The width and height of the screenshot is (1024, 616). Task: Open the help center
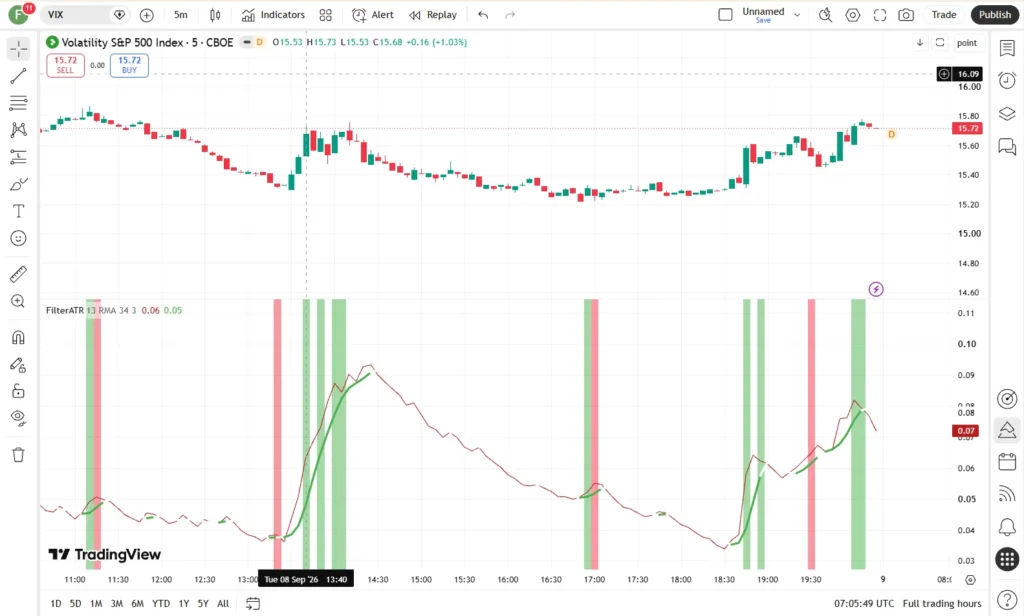pyautogui.click(x=1007, y=599)
